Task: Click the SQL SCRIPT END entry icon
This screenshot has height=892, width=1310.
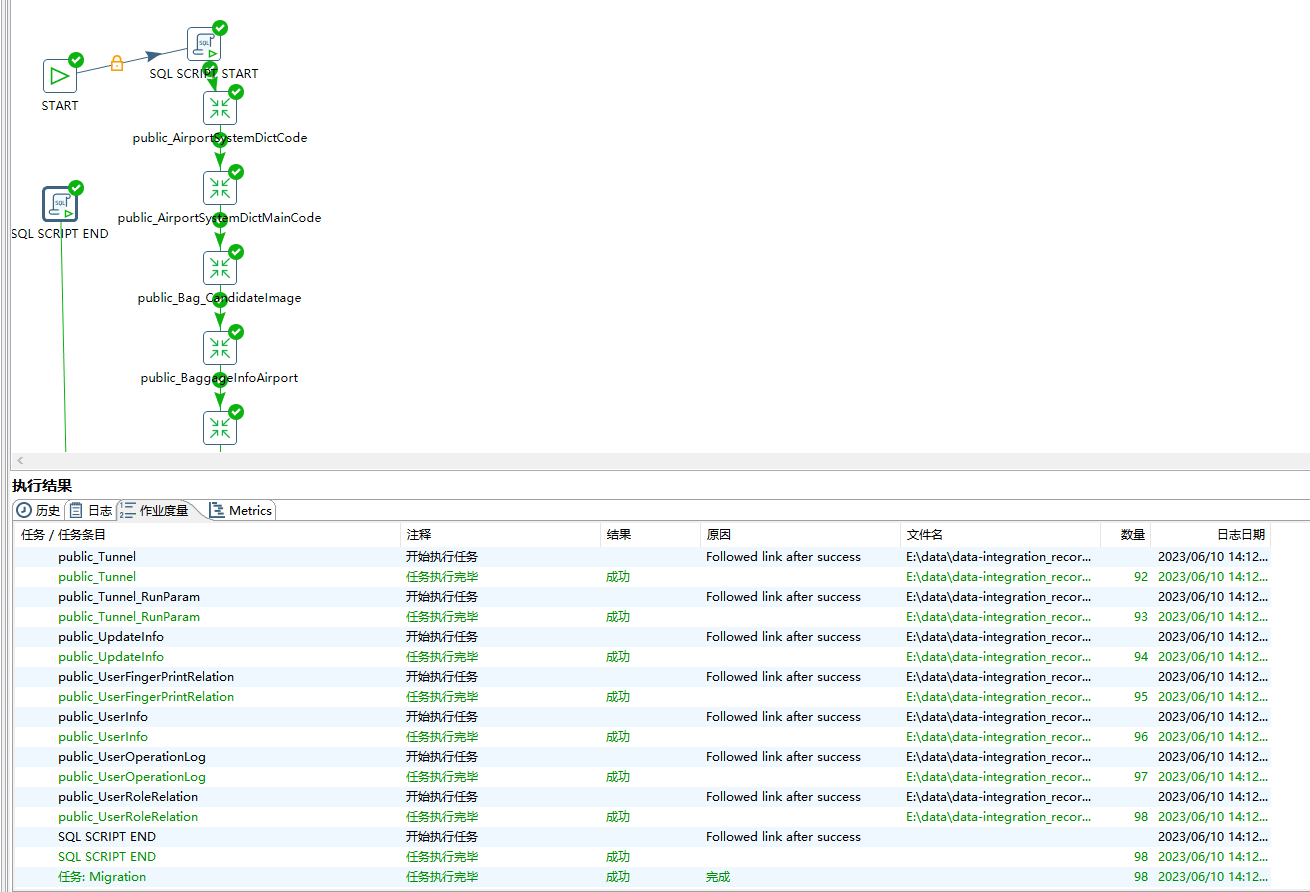Action: point(60,204)
